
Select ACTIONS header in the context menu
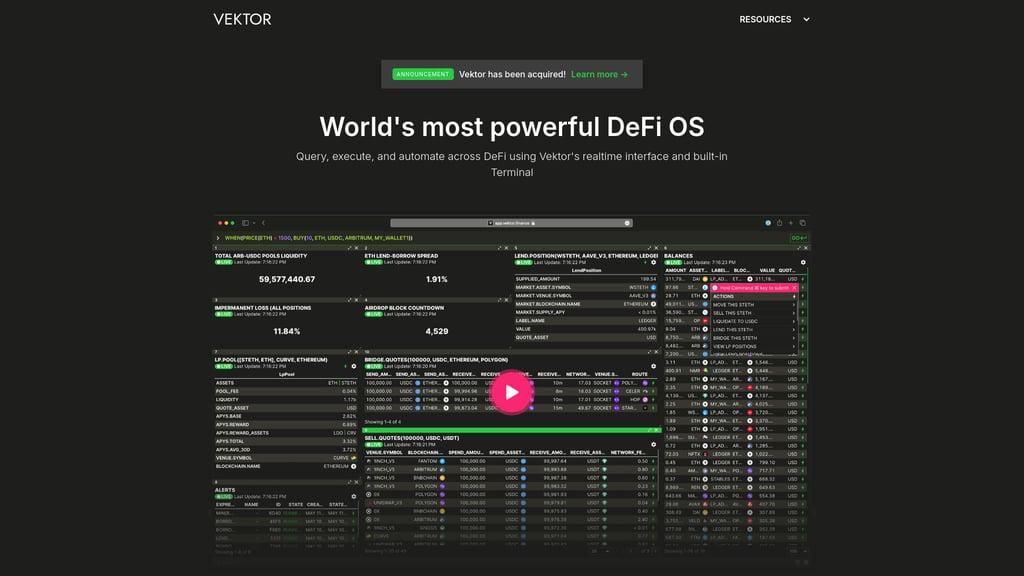tap(754, 296)
